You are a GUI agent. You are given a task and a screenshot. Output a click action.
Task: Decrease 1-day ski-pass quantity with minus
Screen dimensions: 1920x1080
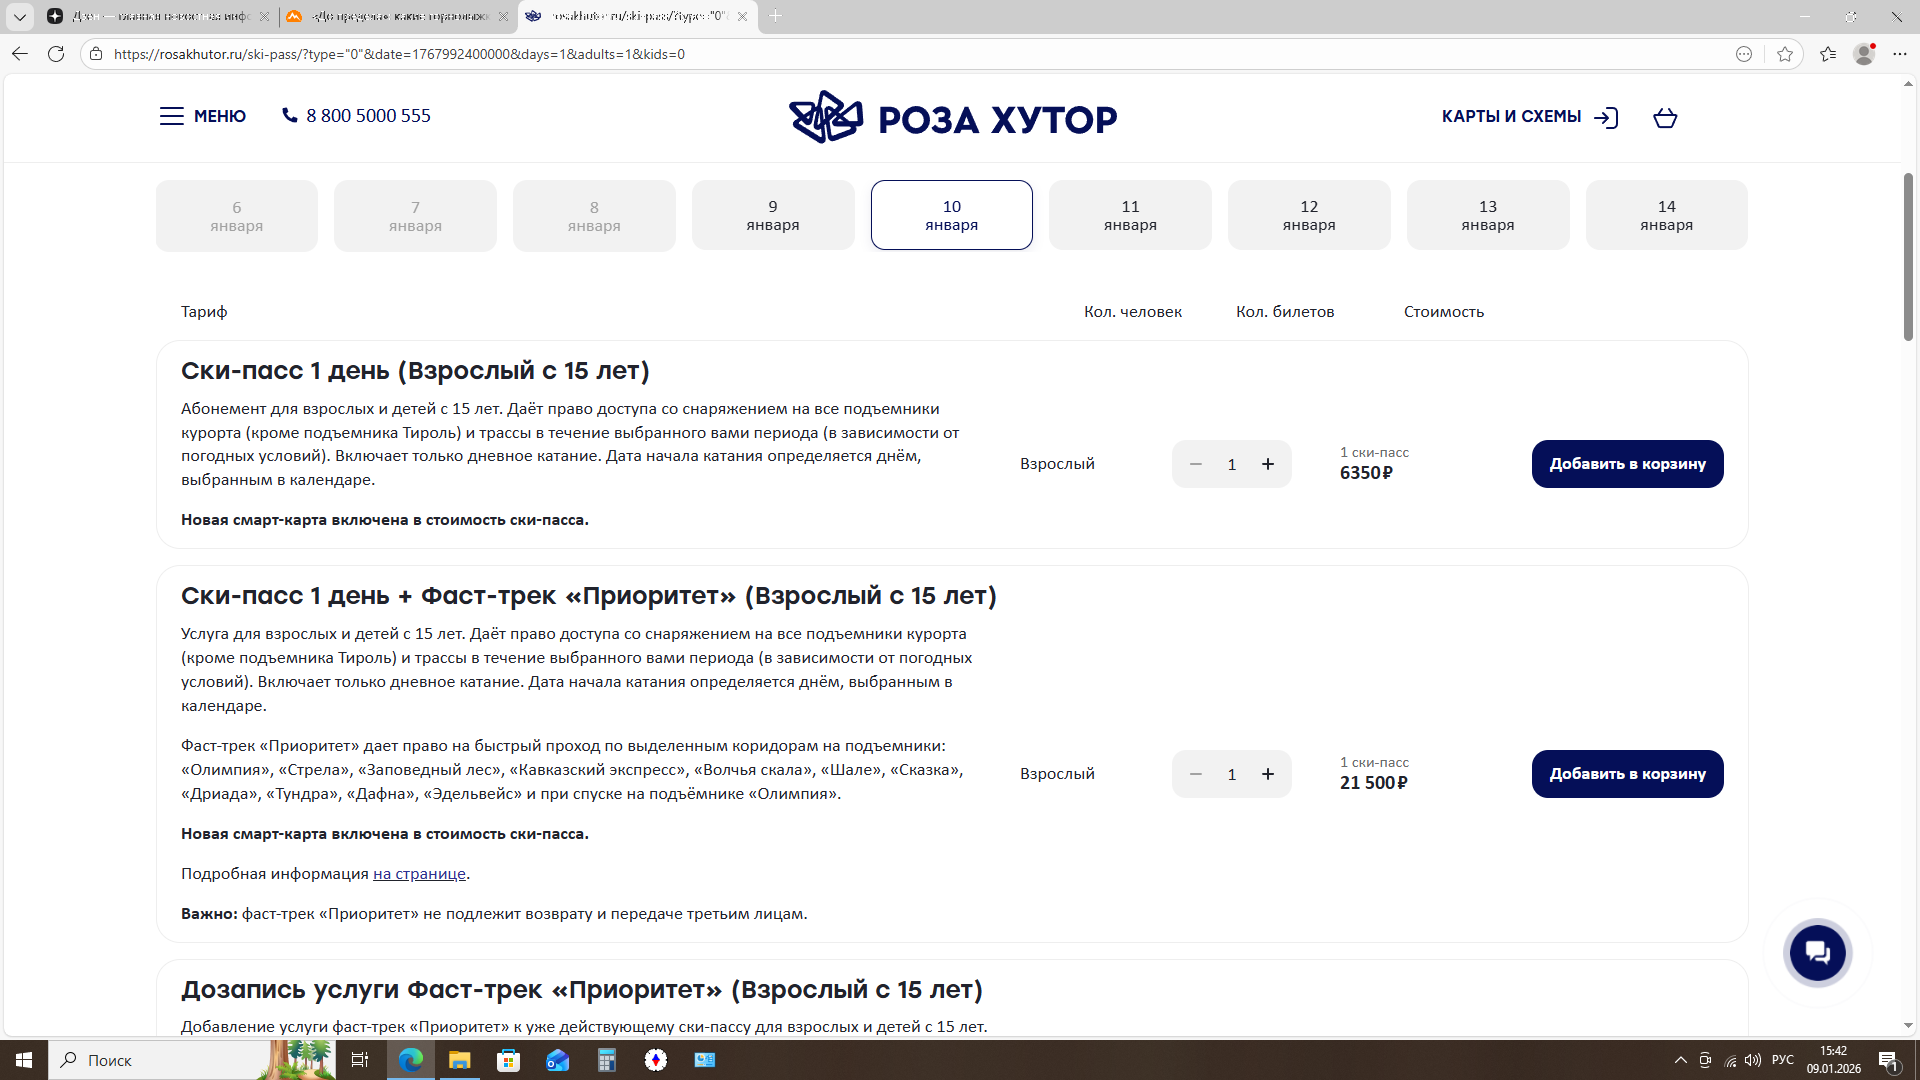[1196, 464]
